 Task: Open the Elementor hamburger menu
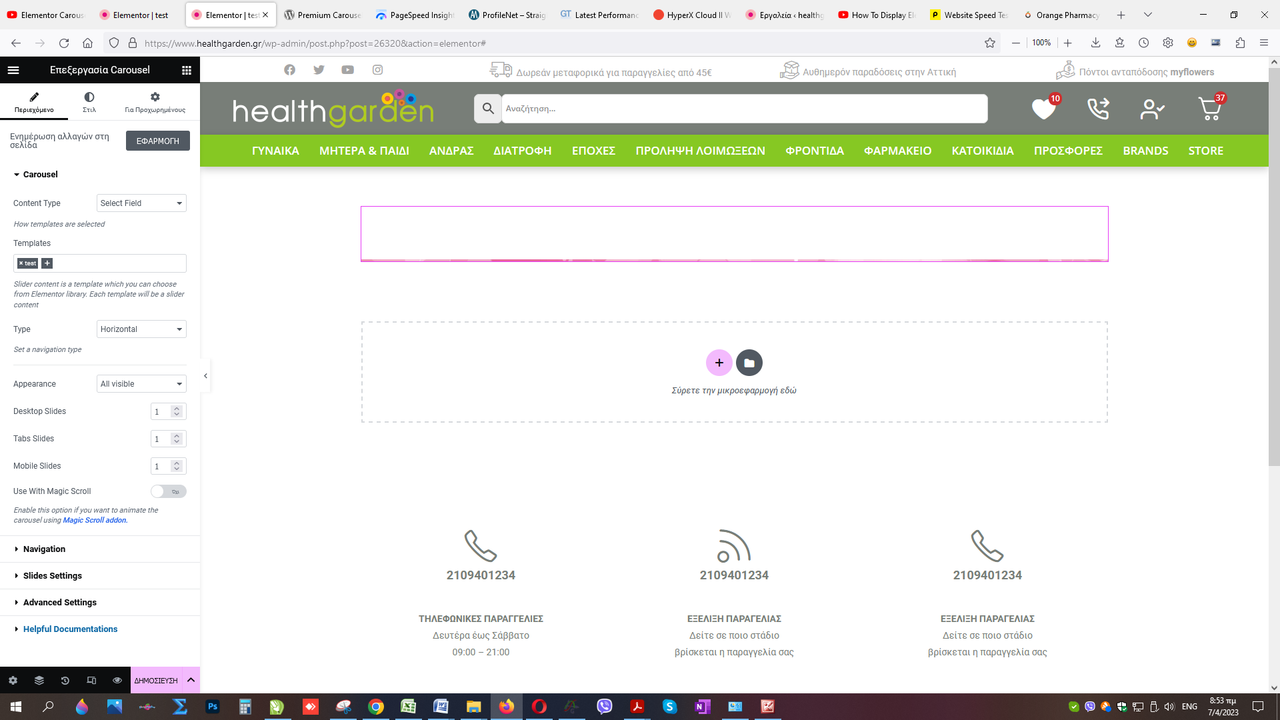[x=13, y=70]
